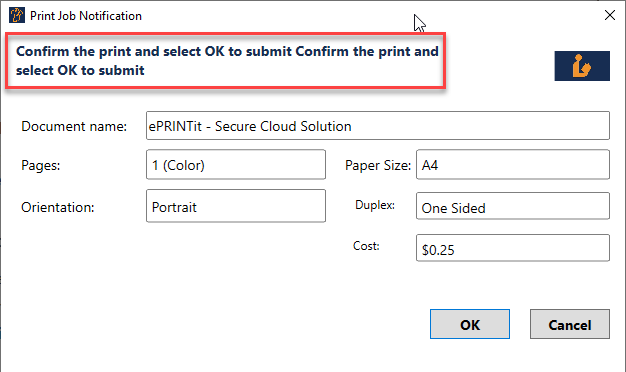Click the Pages field showing 1 (Color)

point(236,164)
